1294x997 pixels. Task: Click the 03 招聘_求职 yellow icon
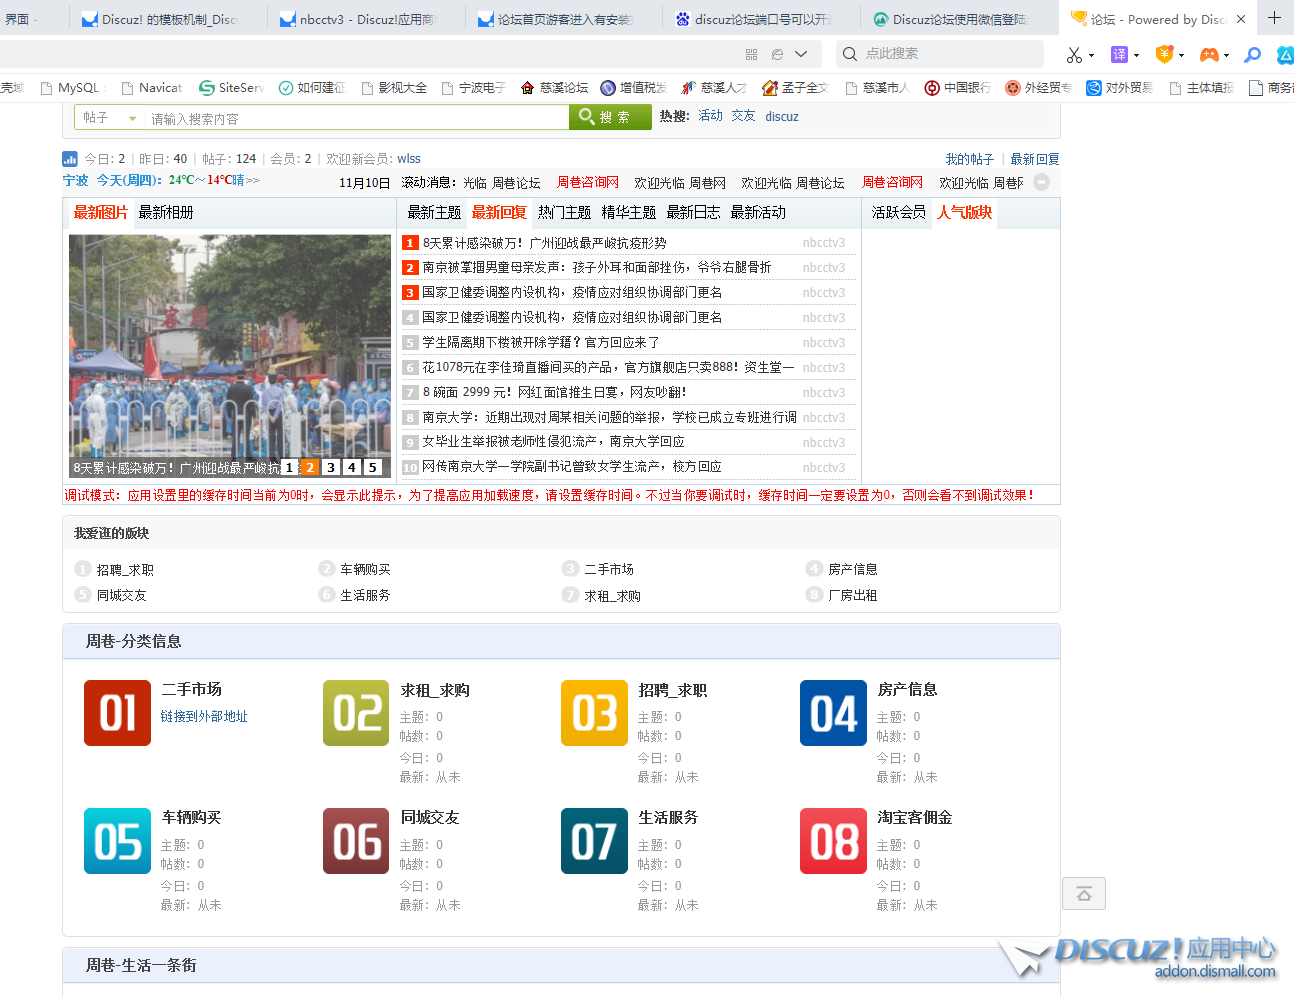point(594,713)
